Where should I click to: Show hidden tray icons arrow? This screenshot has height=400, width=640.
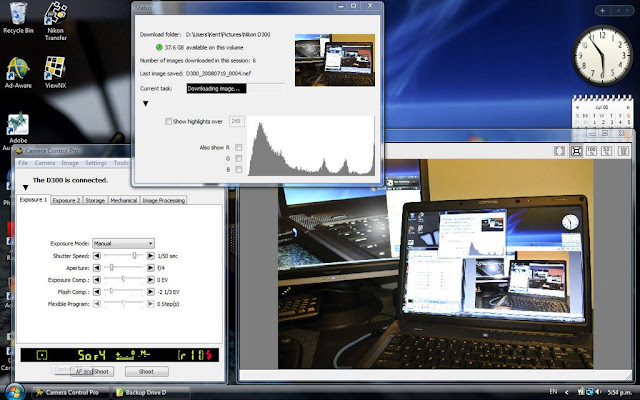(567, 392)
